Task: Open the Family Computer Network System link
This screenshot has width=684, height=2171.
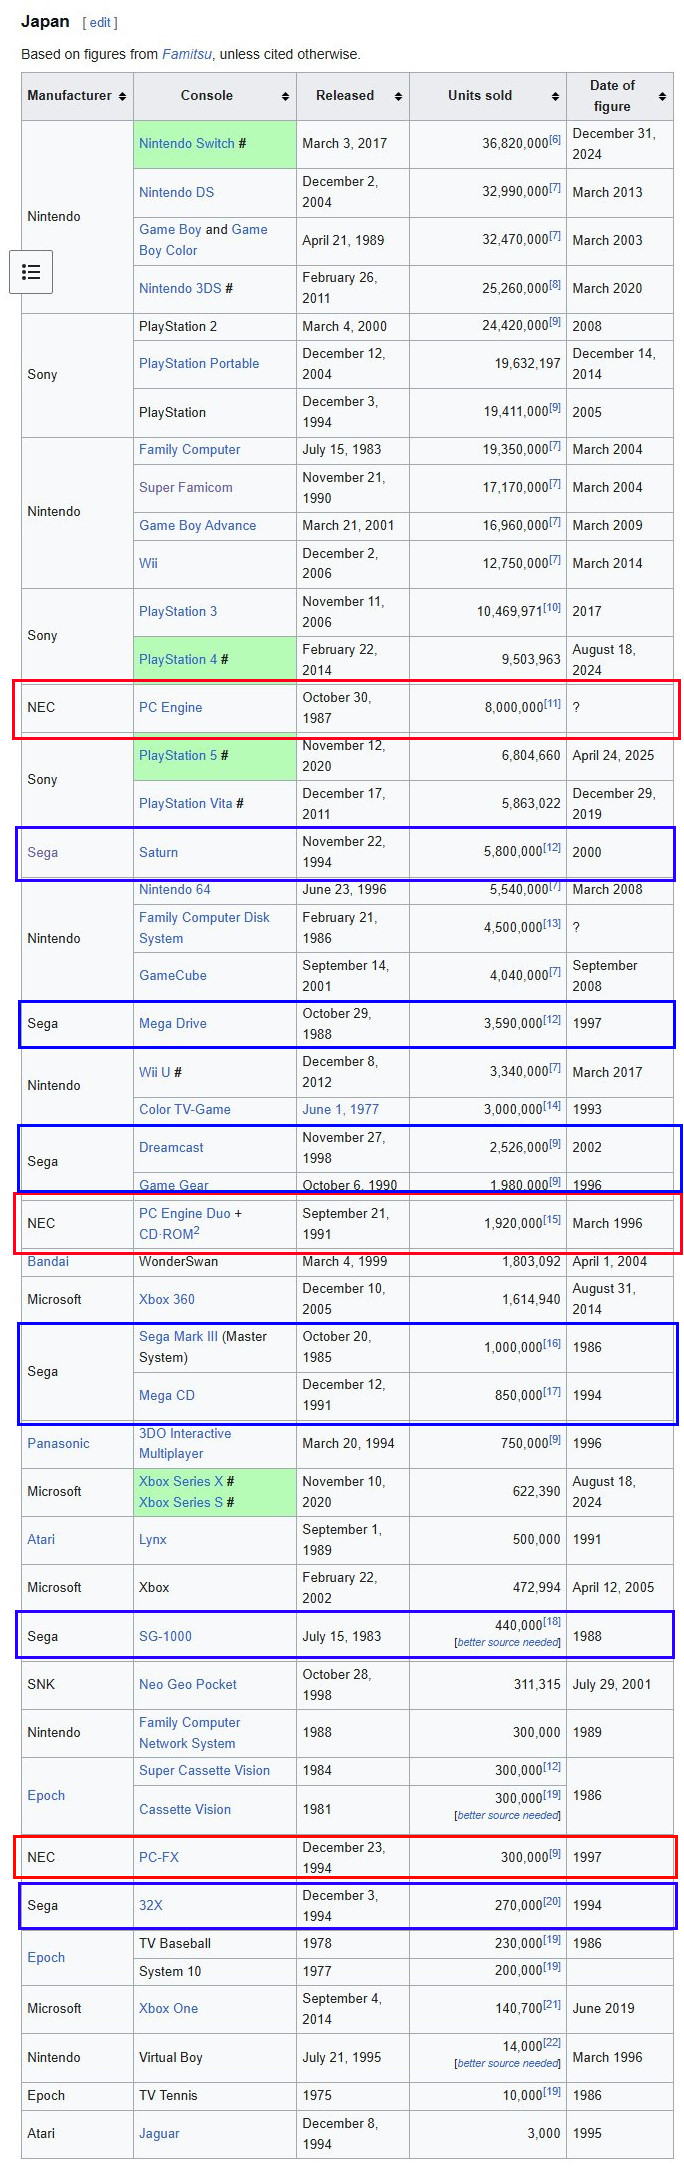Action: coord(190,1732)
